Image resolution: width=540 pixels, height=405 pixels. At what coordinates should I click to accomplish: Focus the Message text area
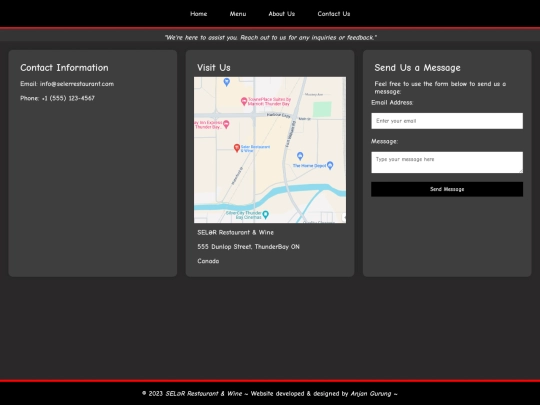pyautogui.click(x=447, y=162)
